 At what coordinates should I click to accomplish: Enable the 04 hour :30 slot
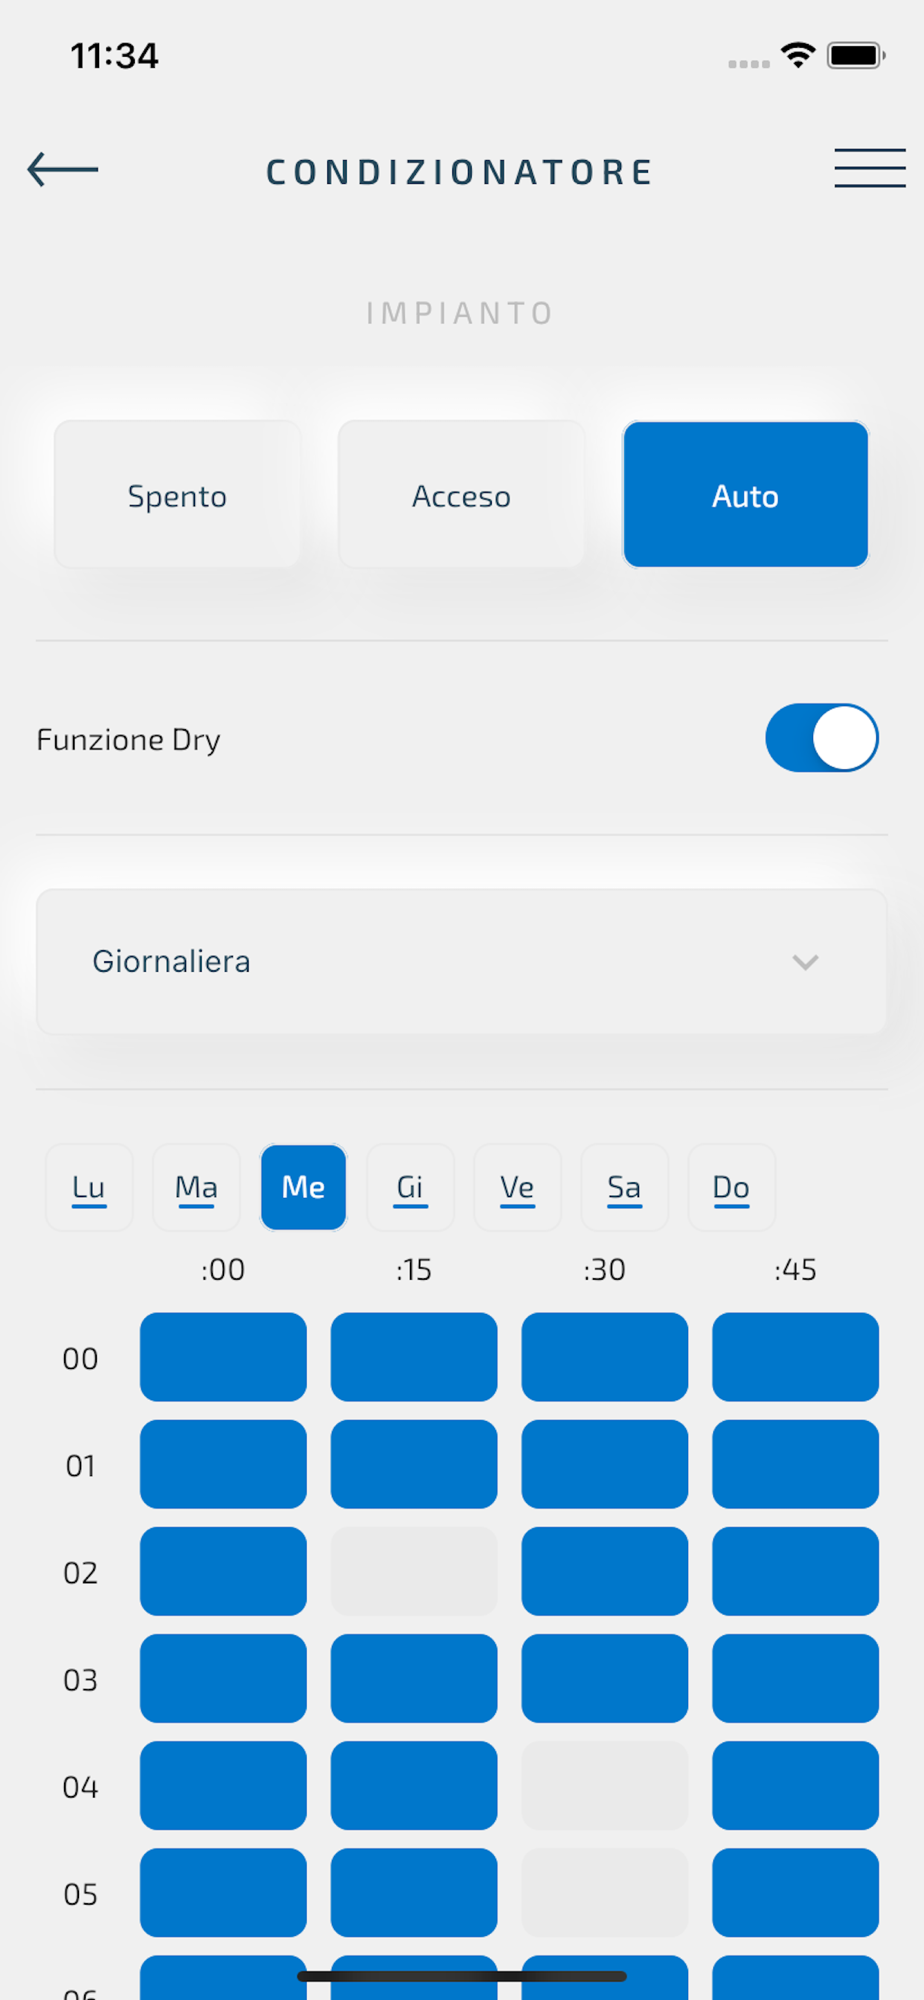pos(605,1785)
